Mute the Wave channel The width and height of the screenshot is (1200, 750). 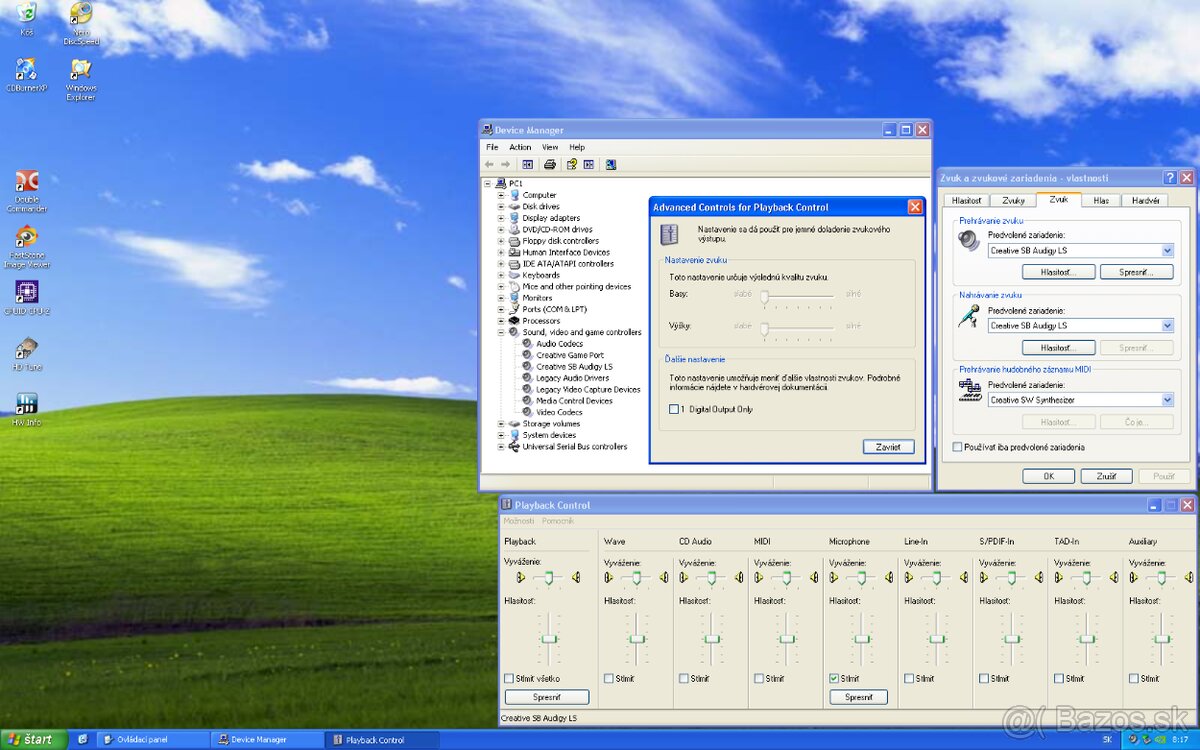[609, 678]
